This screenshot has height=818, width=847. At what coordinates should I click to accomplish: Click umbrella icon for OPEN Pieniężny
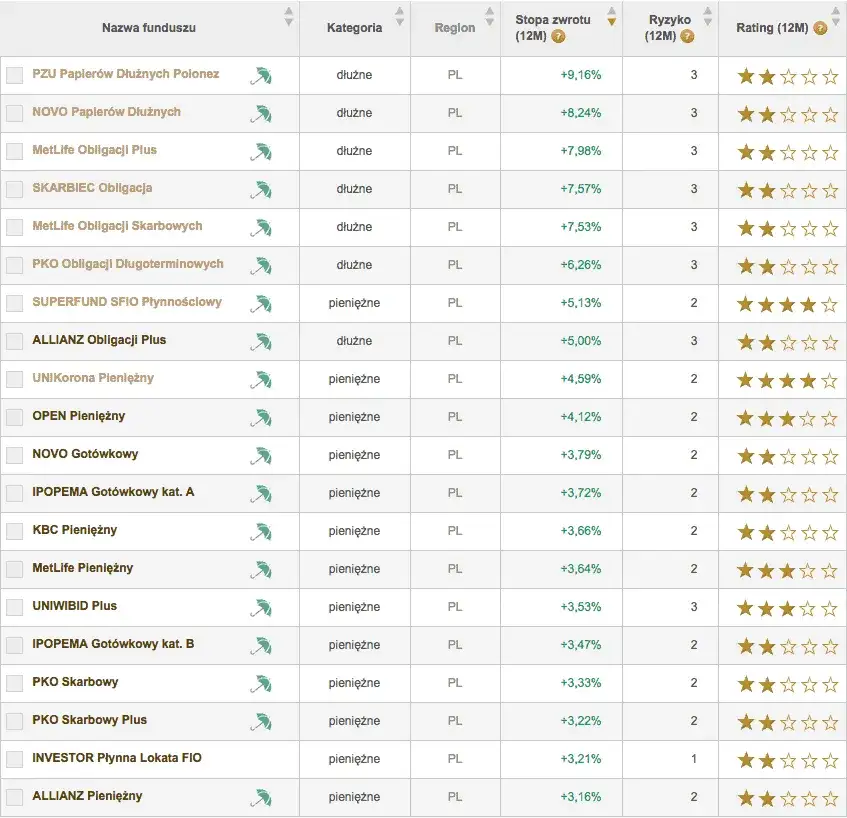[x=261, y=418]
